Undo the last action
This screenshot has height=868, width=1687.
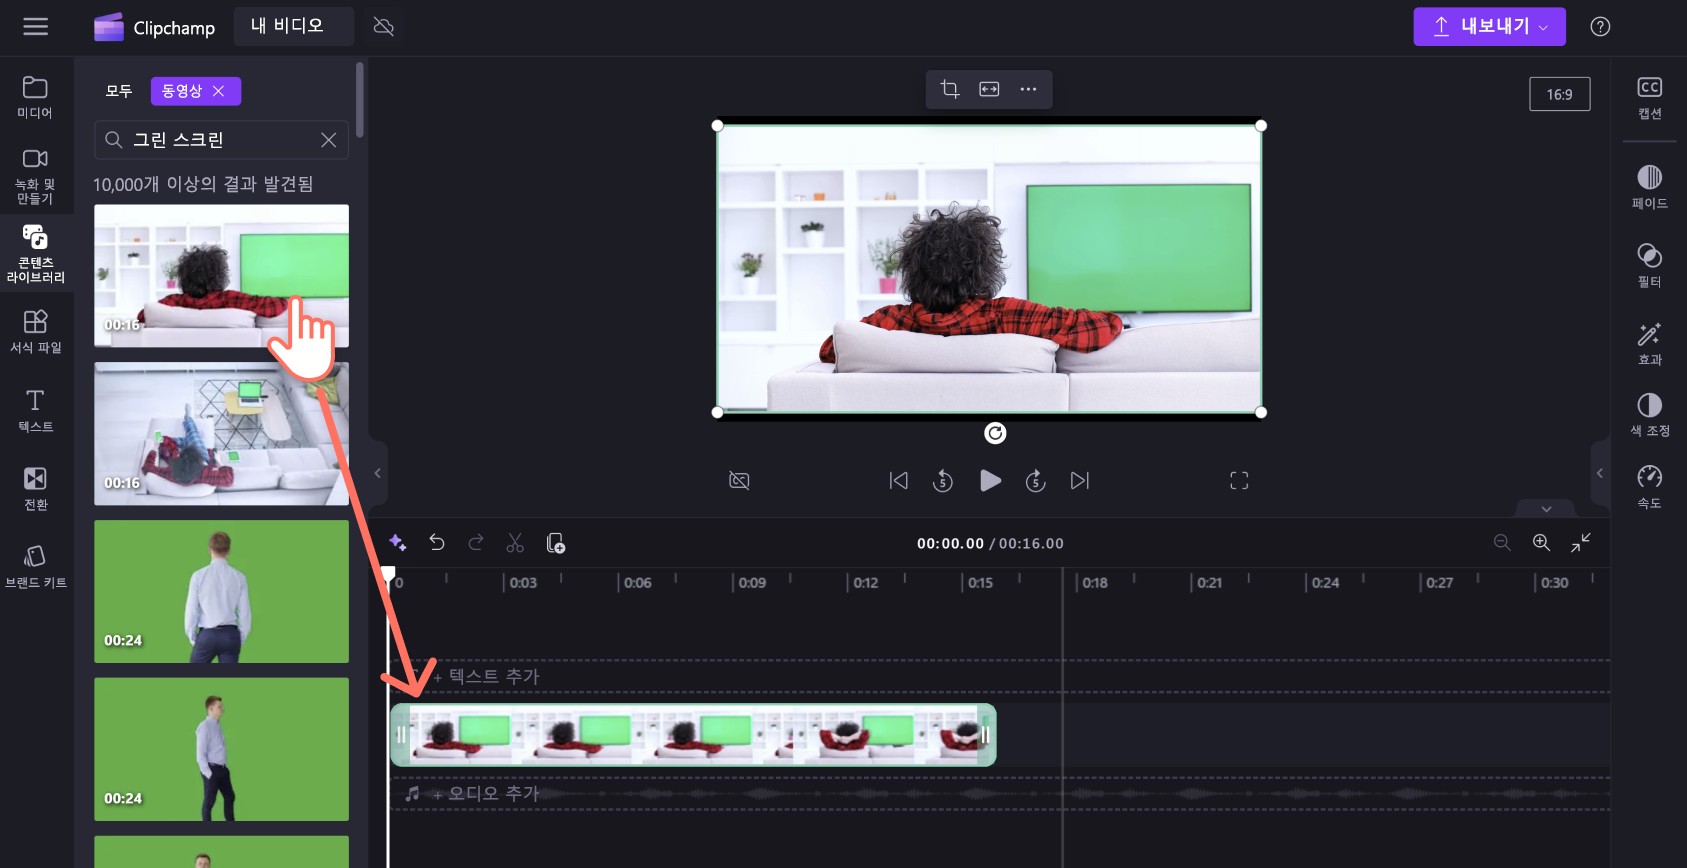point(437,542)
